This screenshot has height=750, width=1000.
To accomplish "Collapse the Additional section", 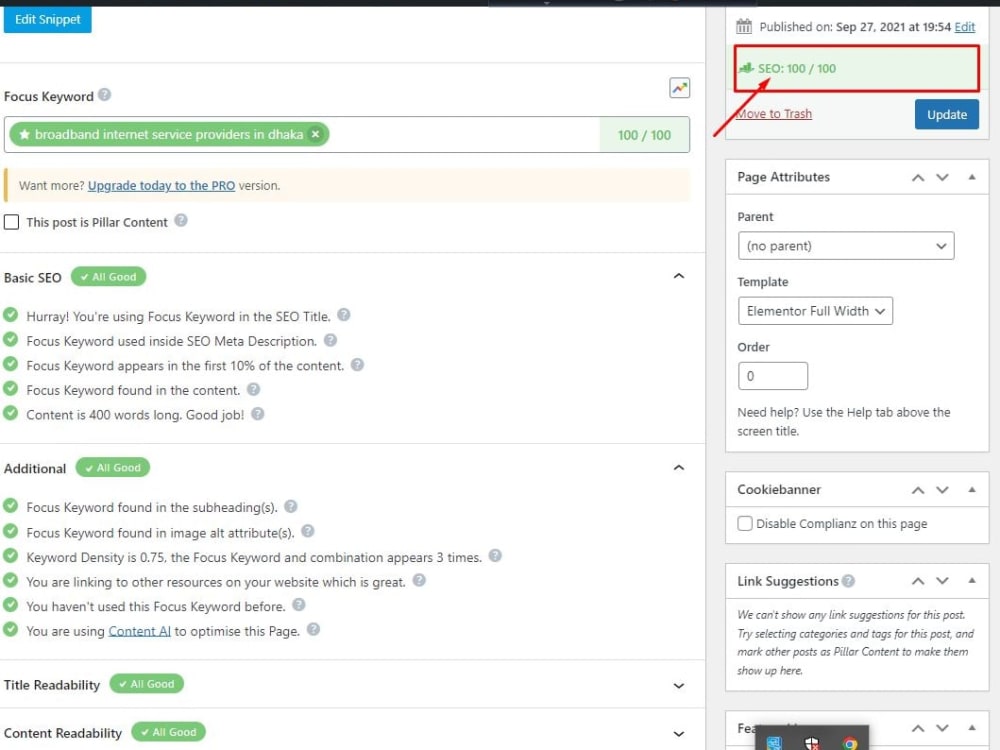I will click(679, 467).
